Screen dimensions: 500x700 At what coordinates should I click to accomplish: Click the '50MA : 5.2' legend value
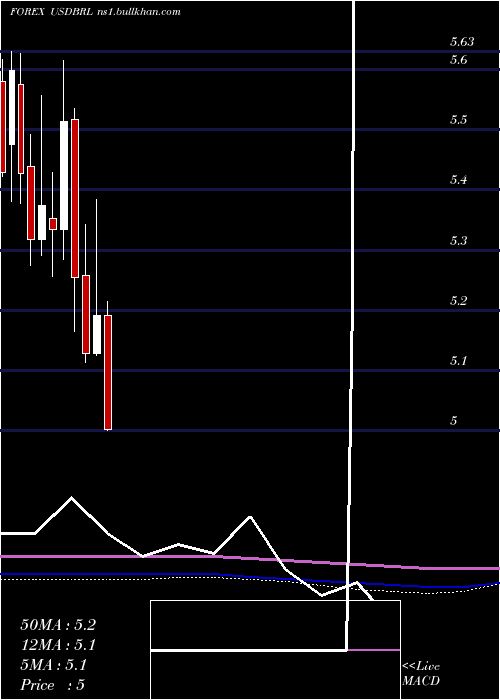pyautogui.click(x=58, y=625)
